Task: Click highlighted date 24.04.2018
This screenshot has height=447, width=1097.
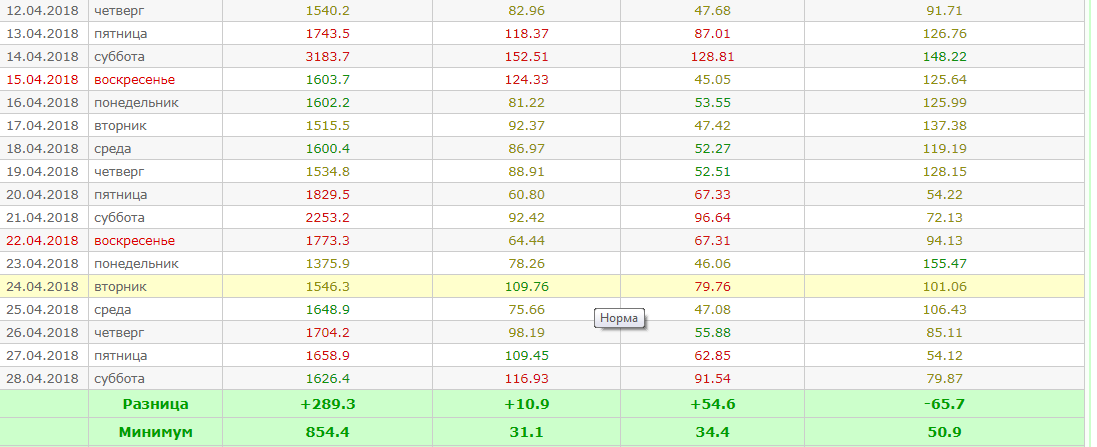Action: point(43,287)
